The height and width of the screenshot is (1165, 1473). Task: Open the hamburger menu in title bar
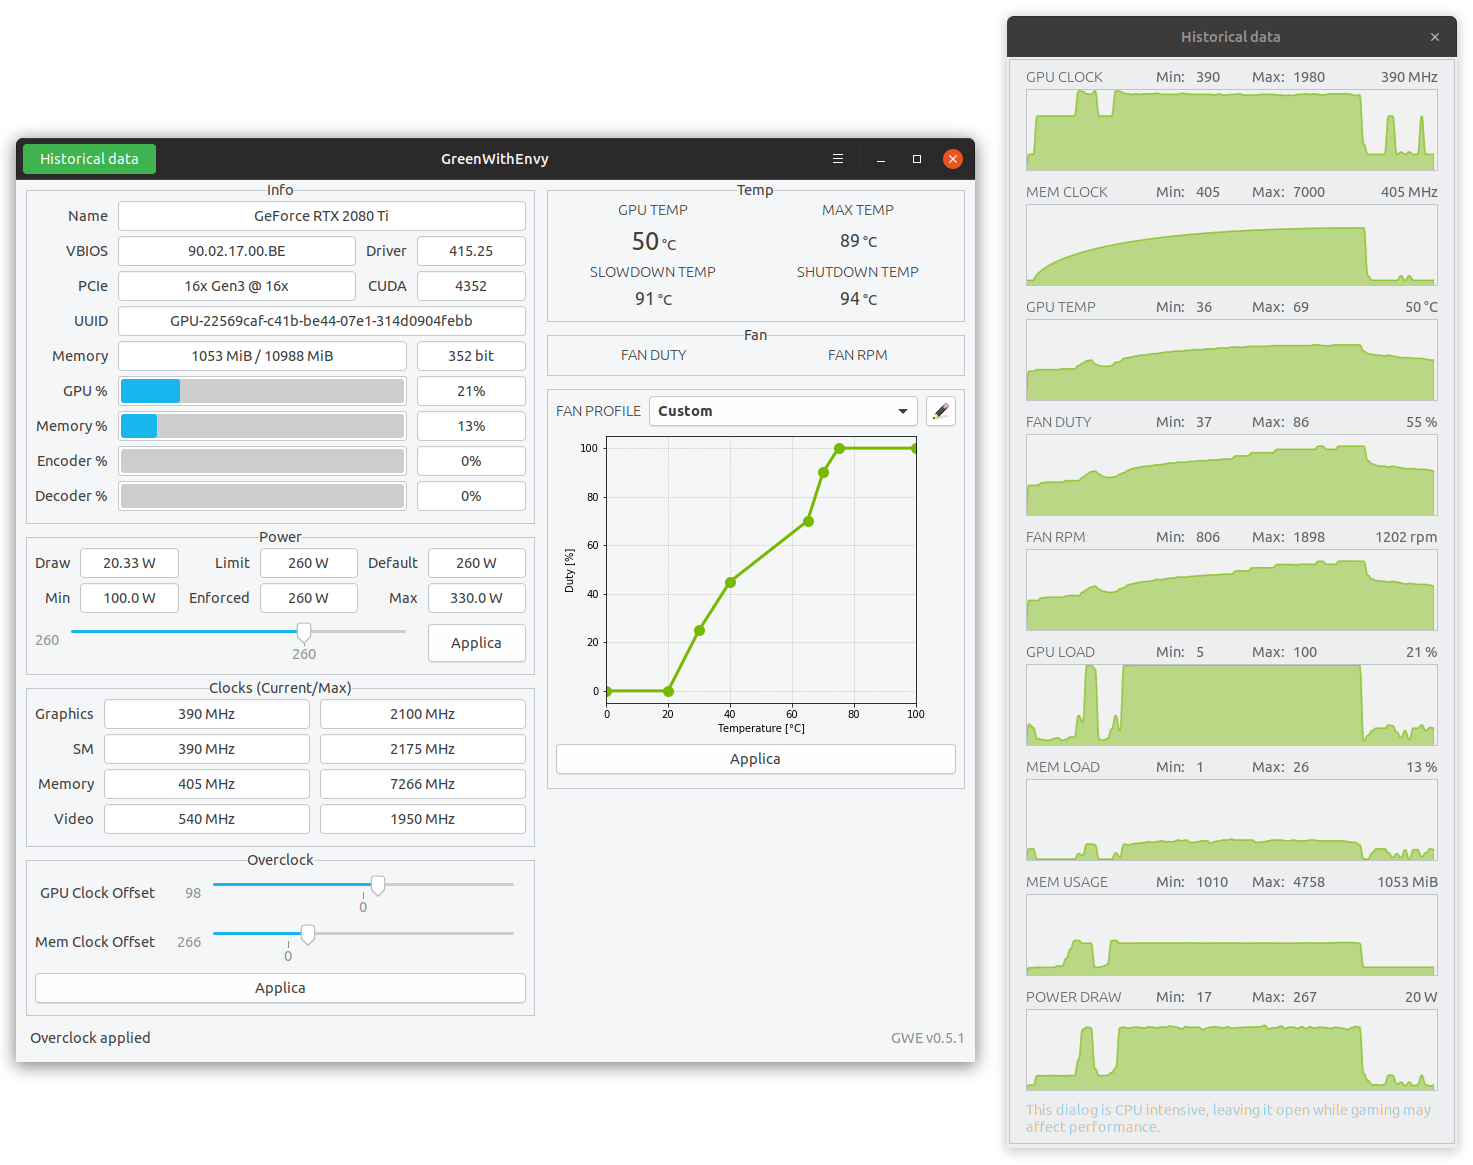838,159
